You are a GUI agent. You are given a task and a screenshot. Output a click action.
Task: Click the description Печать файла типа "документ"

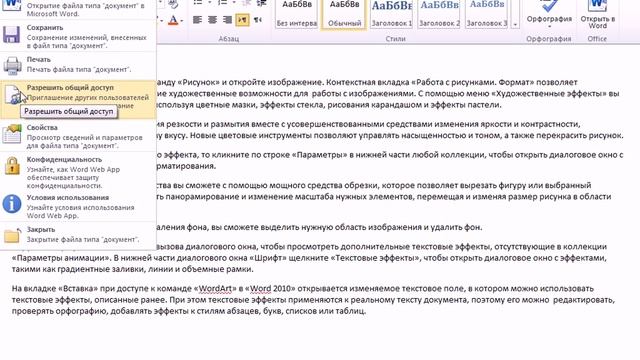tap(79, 69)
